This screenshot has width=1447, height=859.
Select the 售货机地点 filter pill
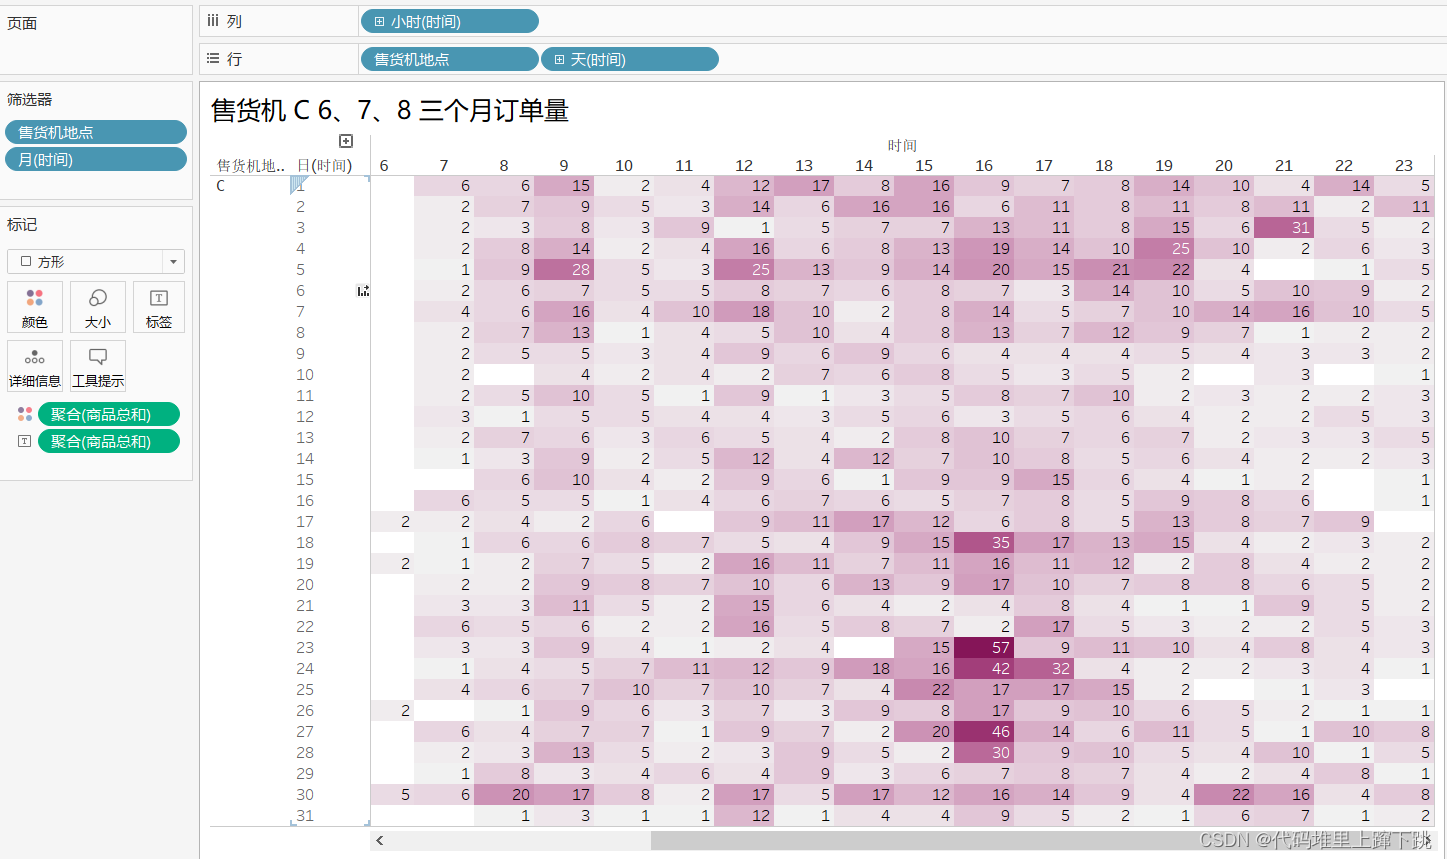click(96, 132)
